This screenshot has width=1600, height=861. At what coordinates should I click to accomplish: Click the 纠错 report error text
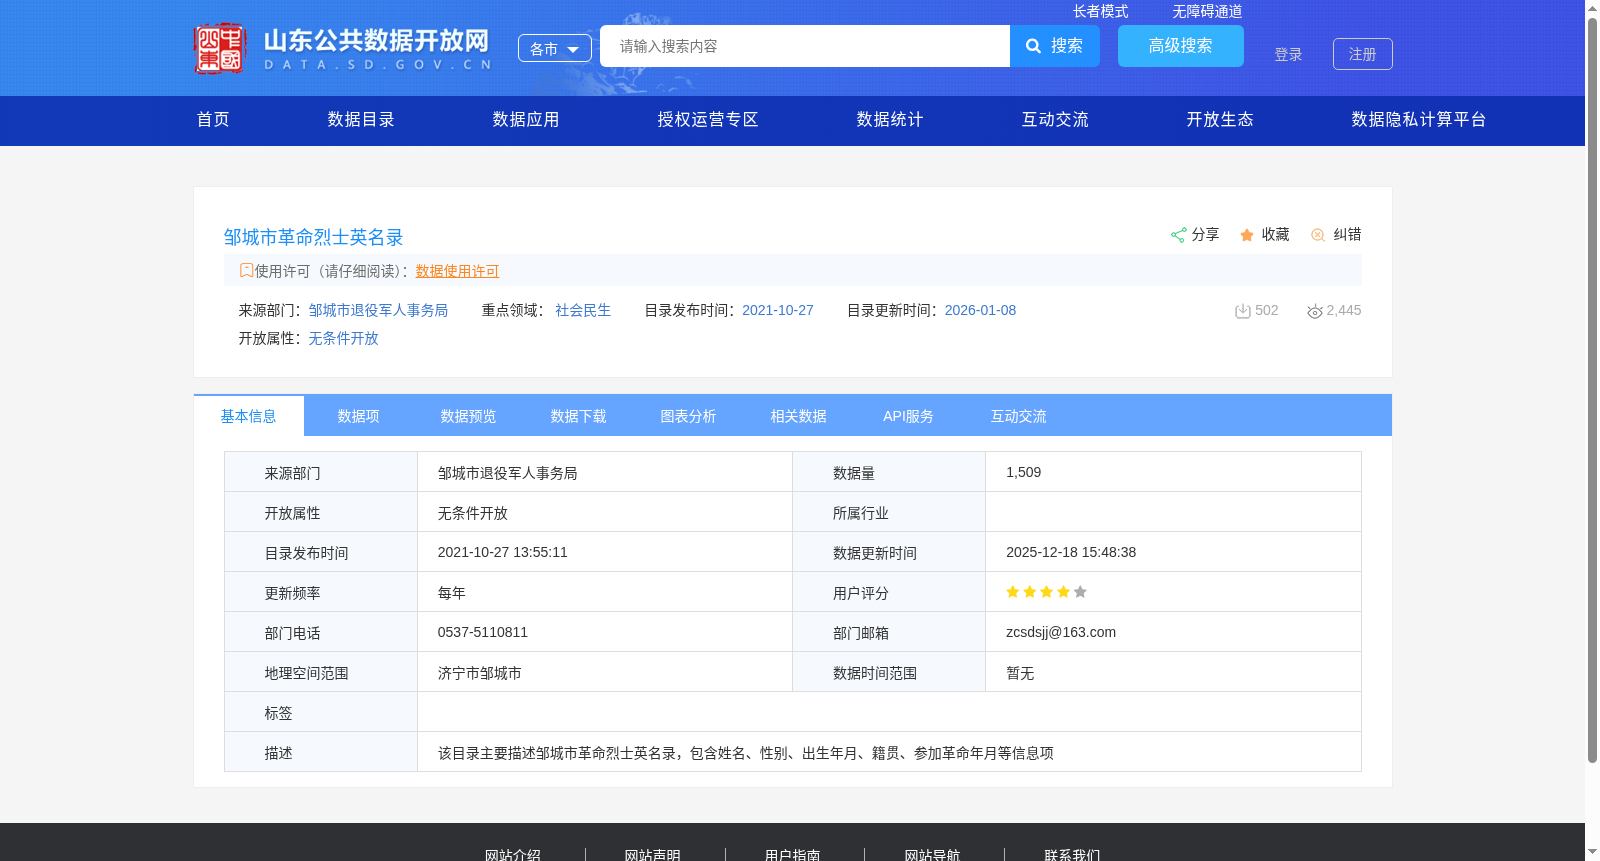coord(1347,234)
